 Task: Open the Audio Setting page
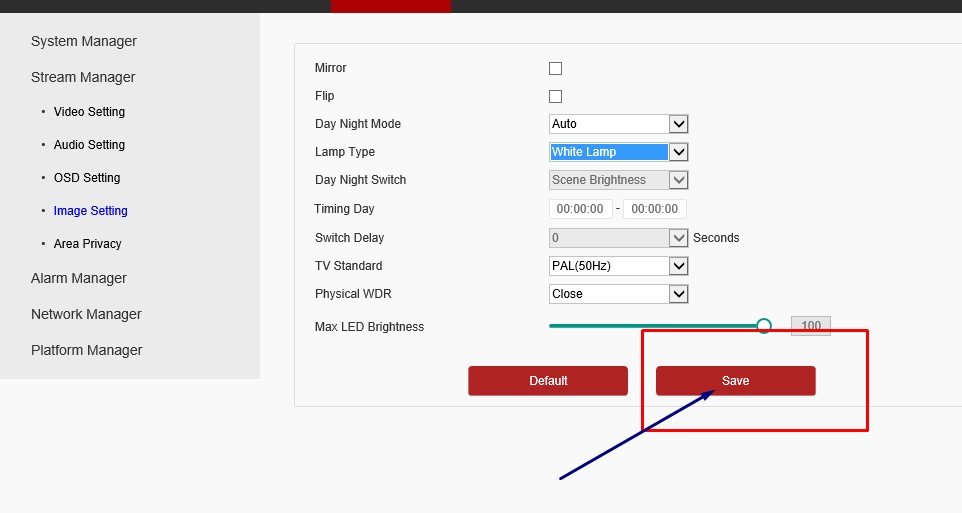click(89, 145)
